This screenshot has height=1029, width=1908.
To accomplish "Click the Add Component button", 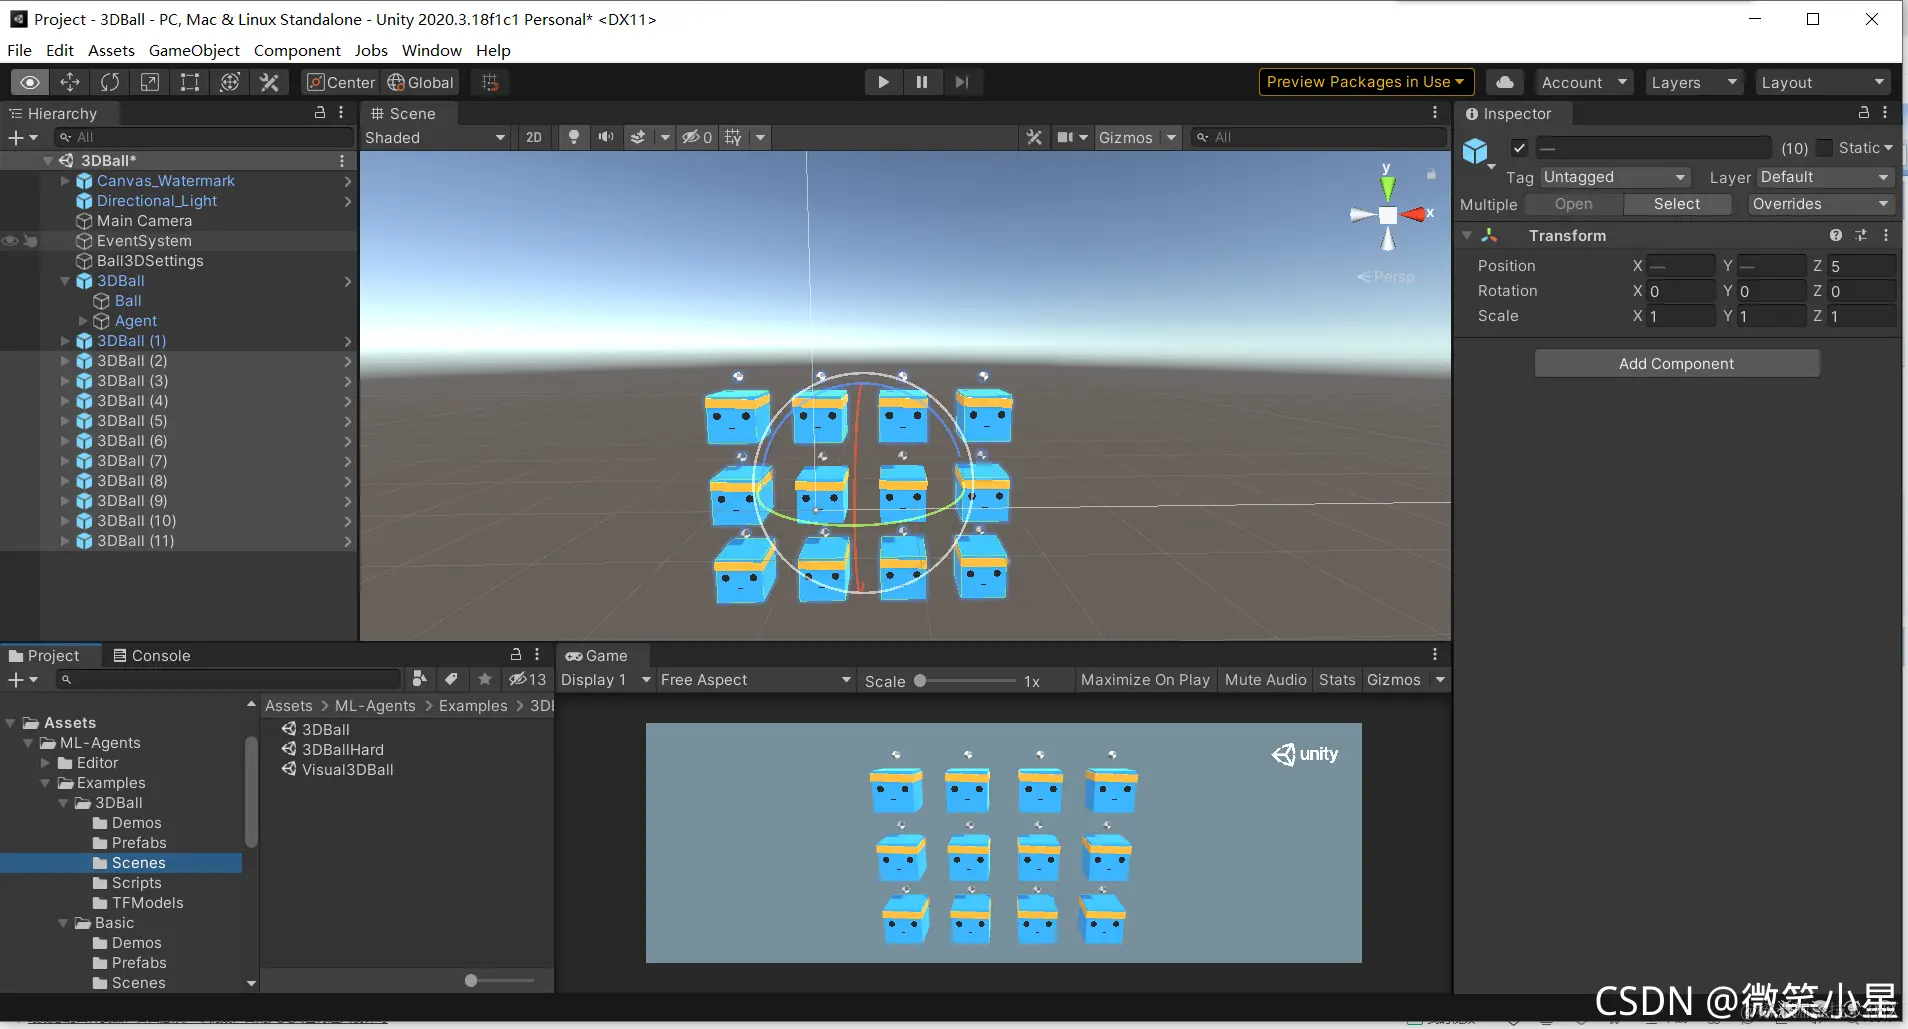I will (x=1677, y=363).
